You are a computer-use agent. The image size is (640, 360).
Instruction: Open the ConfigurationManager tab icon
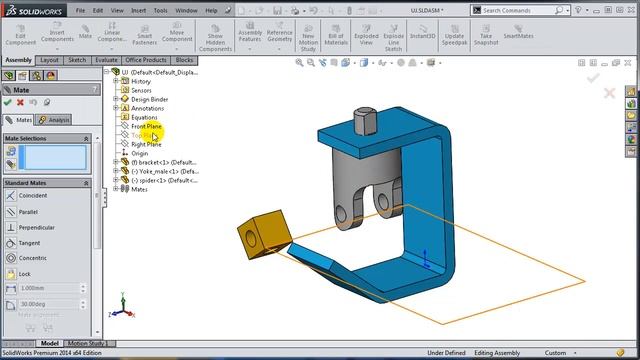tap(36, 76)
